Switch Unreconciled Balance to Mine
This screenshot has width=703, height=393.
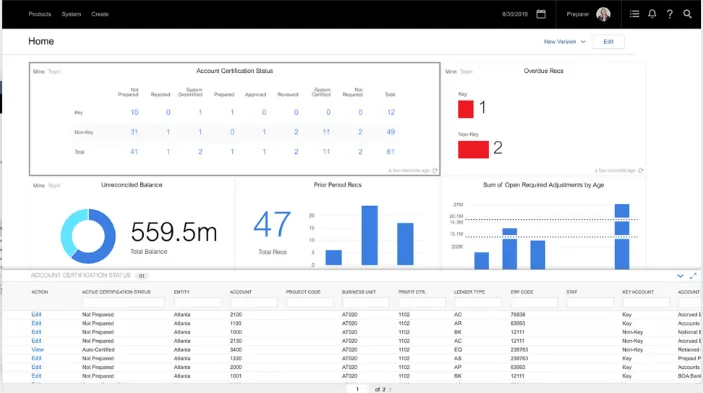tap(39, 186)
